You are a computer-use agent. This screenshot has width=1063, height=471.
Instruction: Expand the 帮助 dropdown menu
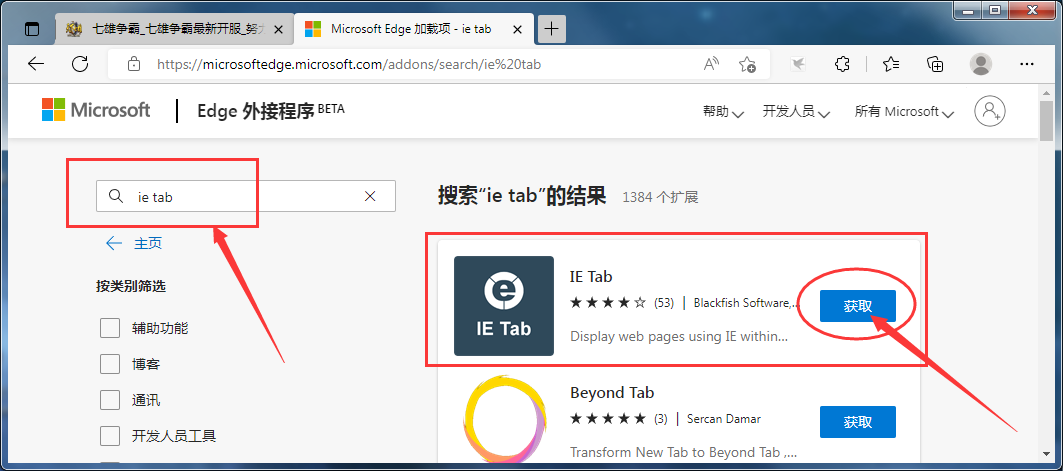(x=723, y=112)
